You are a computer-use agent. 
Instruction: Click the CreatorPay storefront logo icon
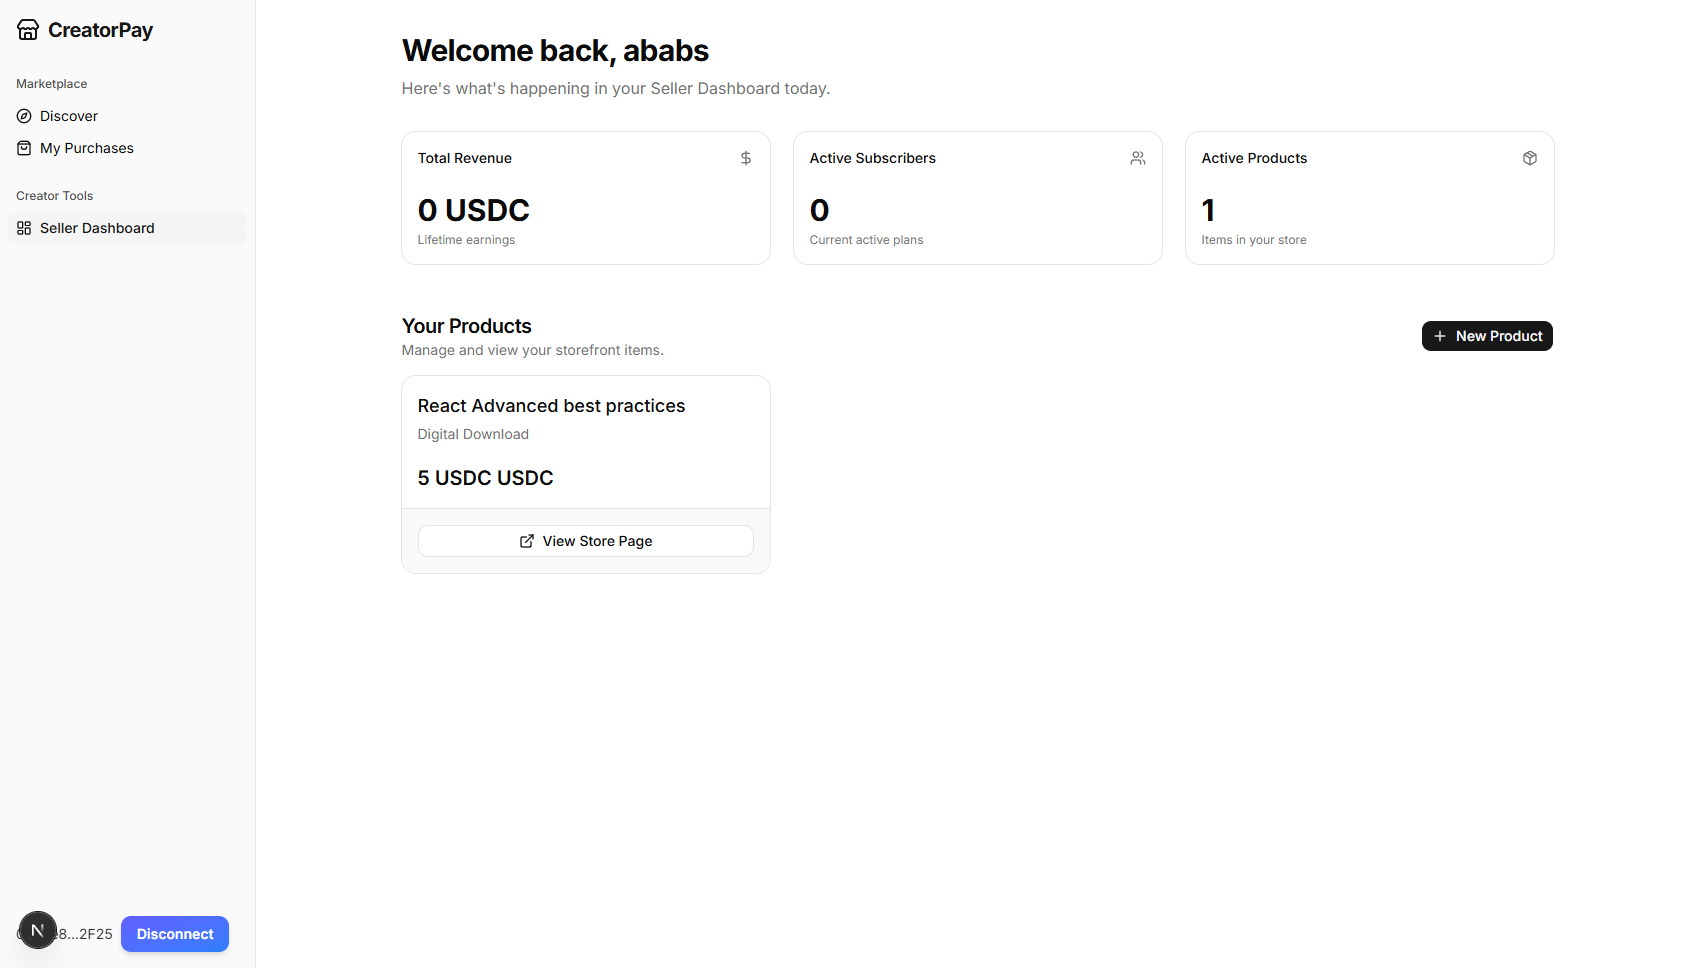point(28,30)
